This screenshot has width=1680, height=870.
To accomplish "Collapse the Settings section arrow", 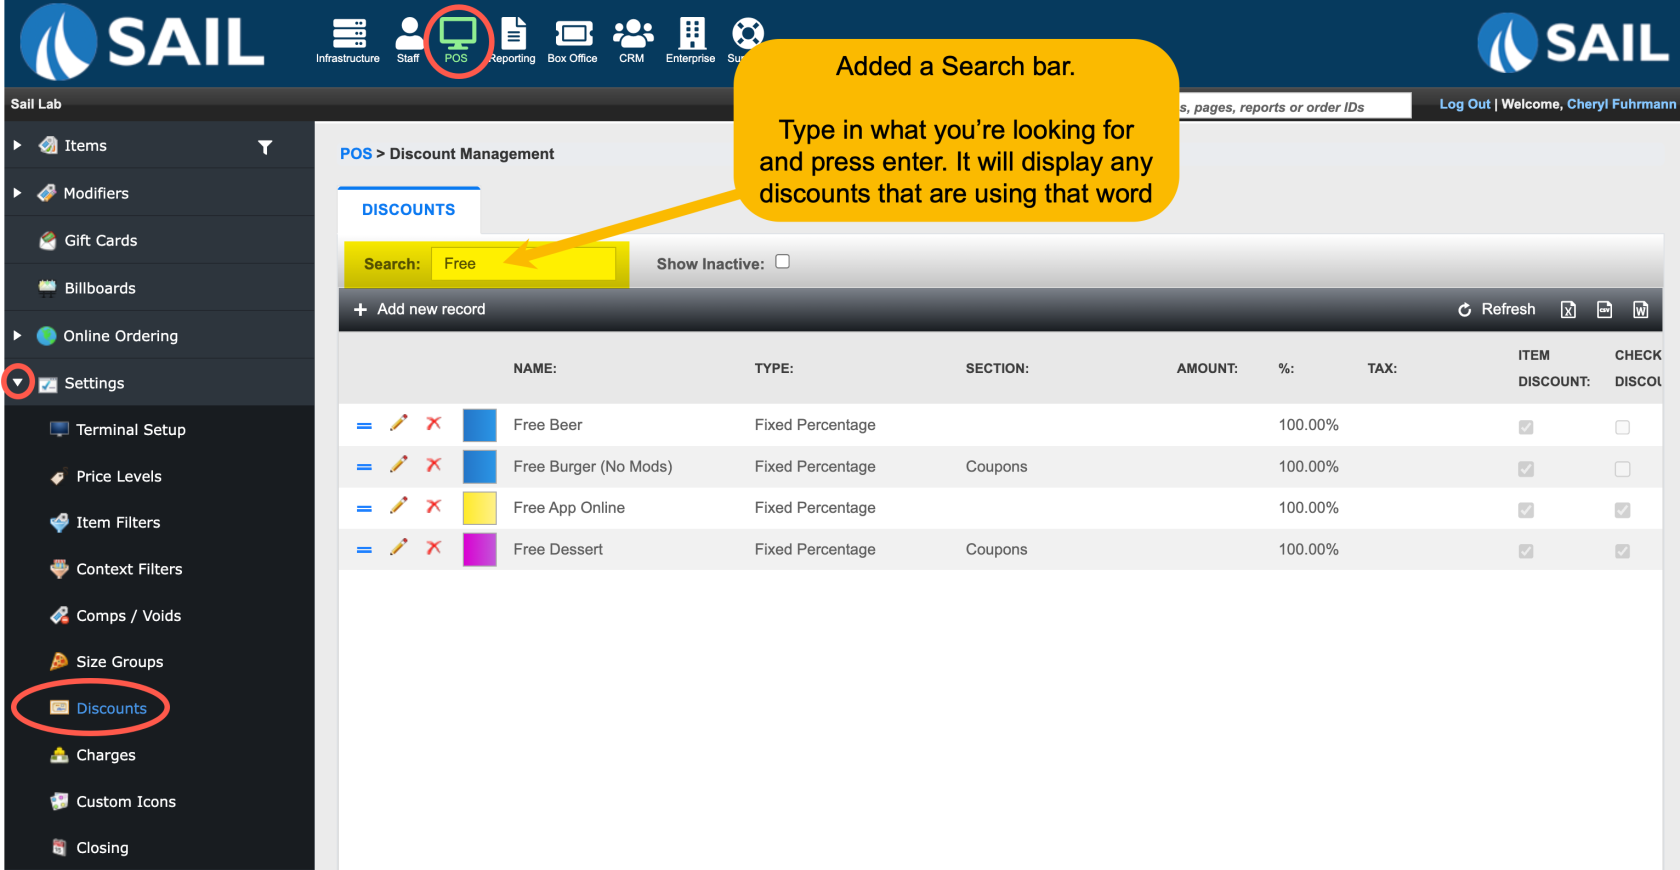I will tap(18, 382).
